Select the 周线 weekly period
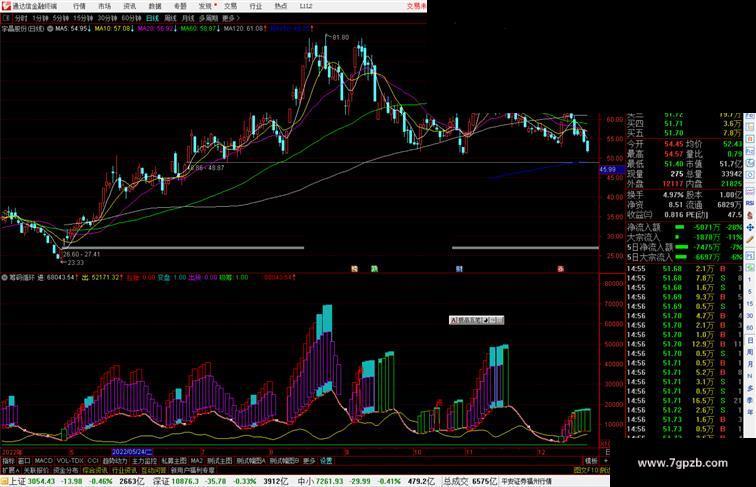Viewport: 756px width, 487px height. click(170, 18)
